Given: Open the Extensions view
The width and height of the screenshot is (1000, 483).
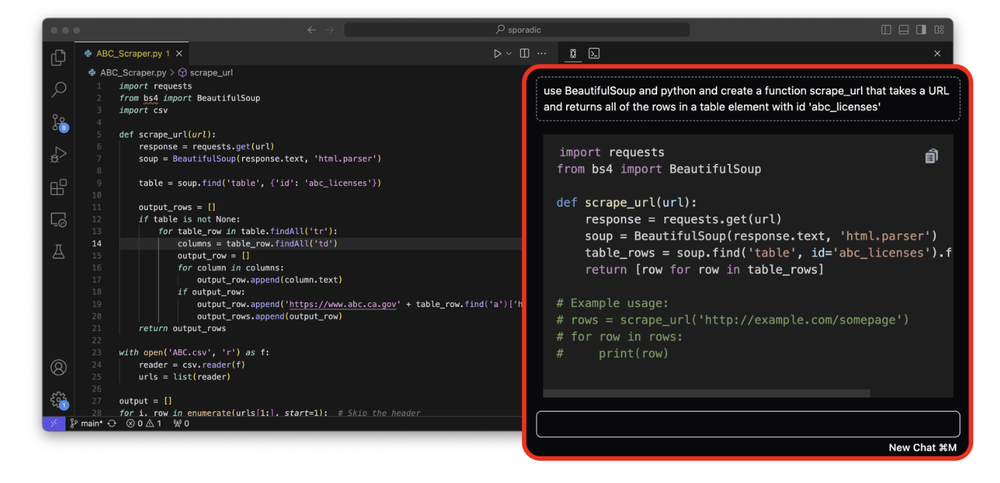Looking at the screenshot, I should [x=58, y=187].
